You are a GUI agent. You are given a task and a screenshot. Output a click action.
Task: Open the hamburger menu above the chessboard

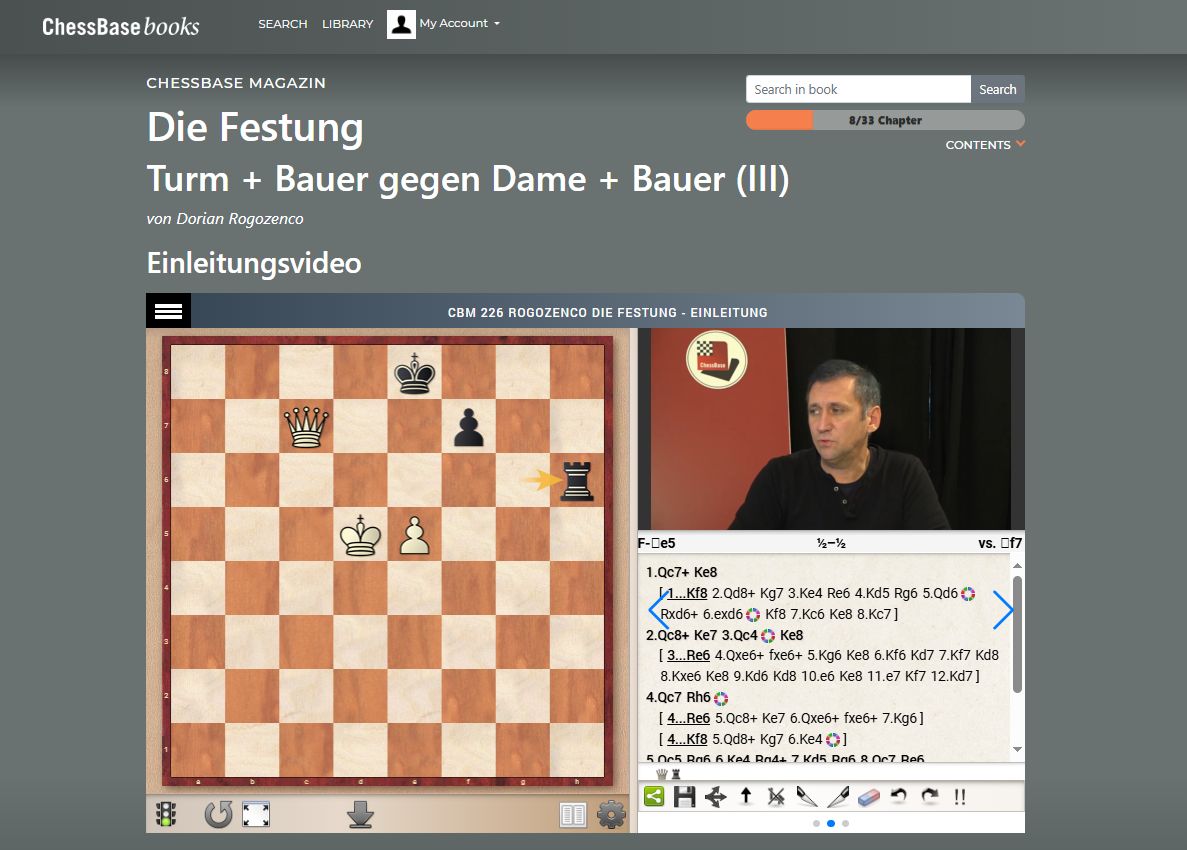[168, 311]
